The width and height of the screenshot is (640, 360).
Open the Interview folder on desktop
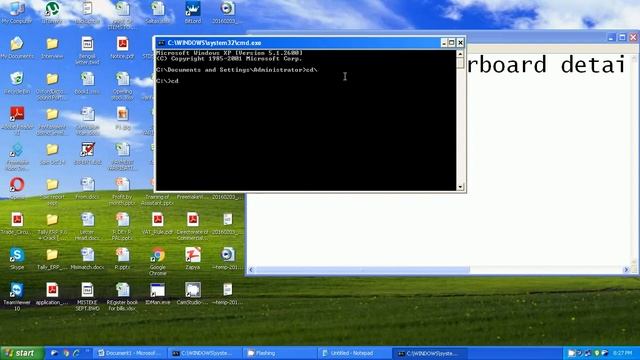tap(52, 48)
